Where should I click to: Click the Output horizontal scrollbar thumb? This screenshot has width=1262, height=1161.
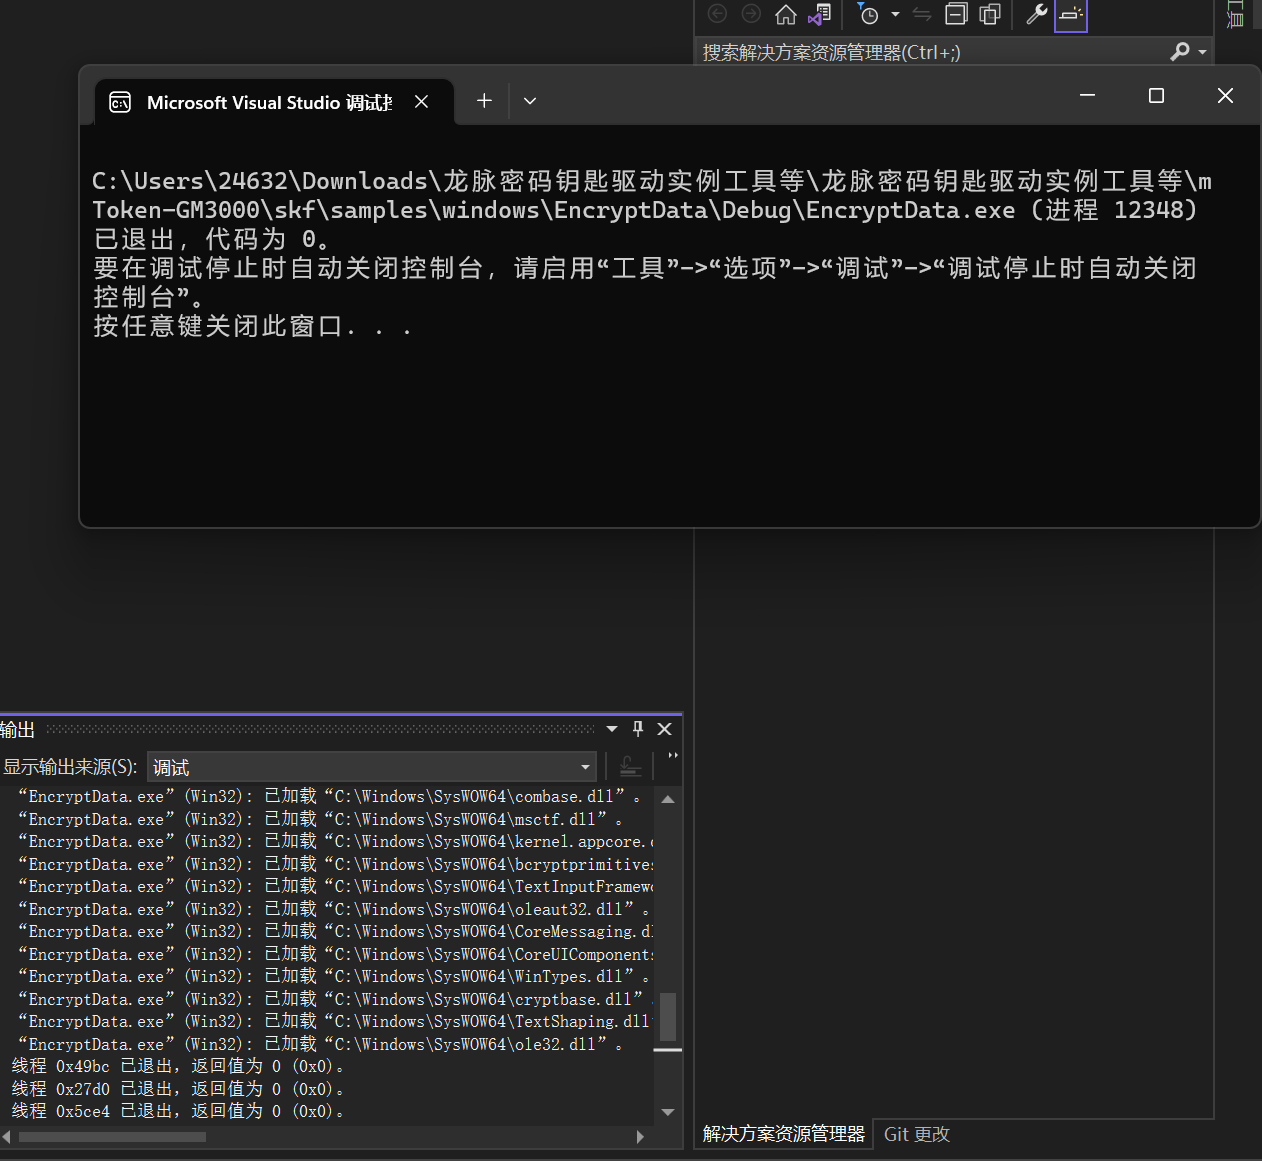[112, 1137]
